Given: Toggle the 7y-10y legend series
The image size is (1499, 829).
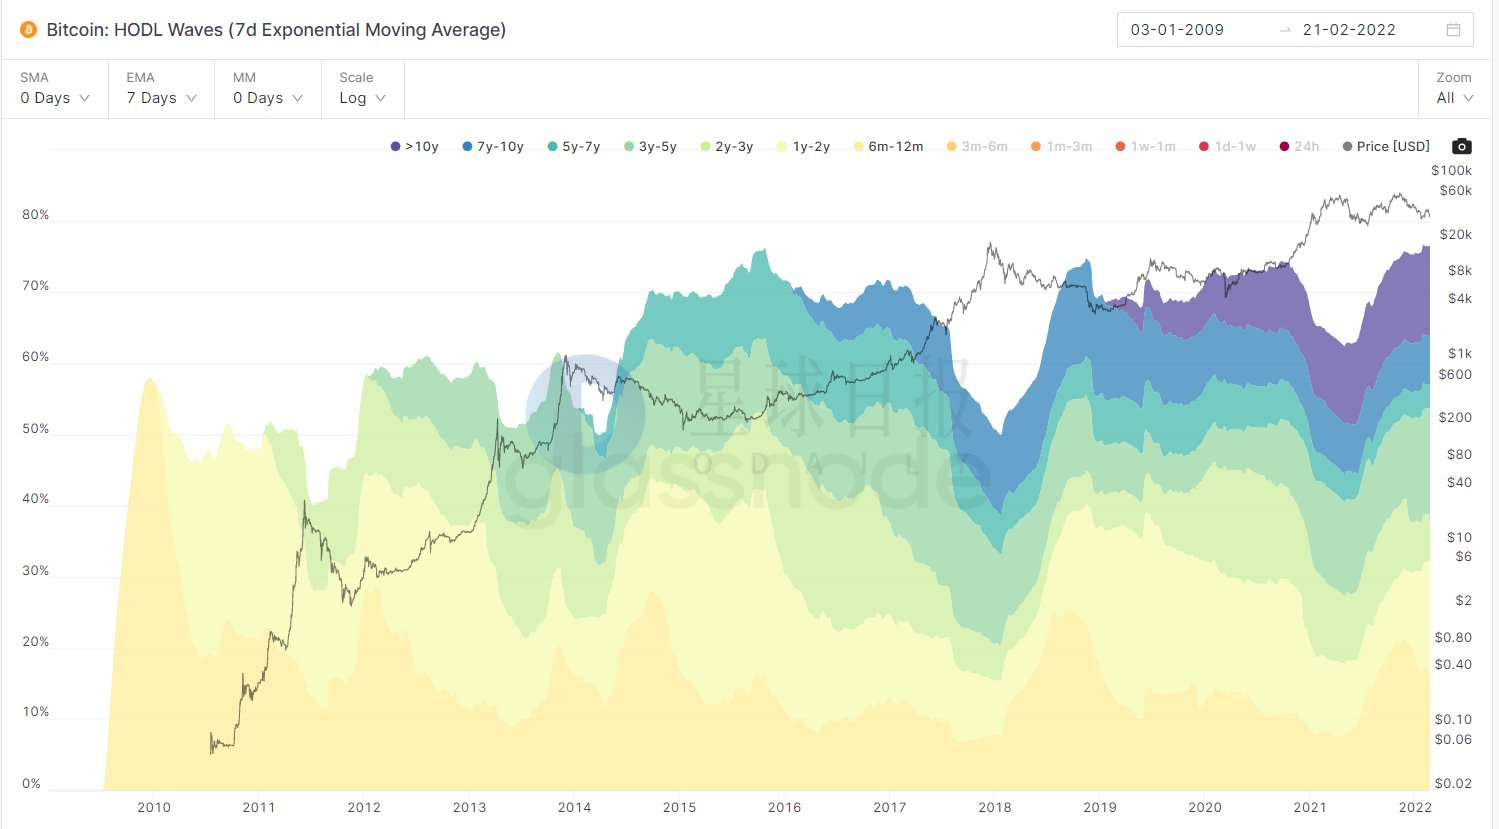Looking at the screenshot, I should [x=493, y=146].
